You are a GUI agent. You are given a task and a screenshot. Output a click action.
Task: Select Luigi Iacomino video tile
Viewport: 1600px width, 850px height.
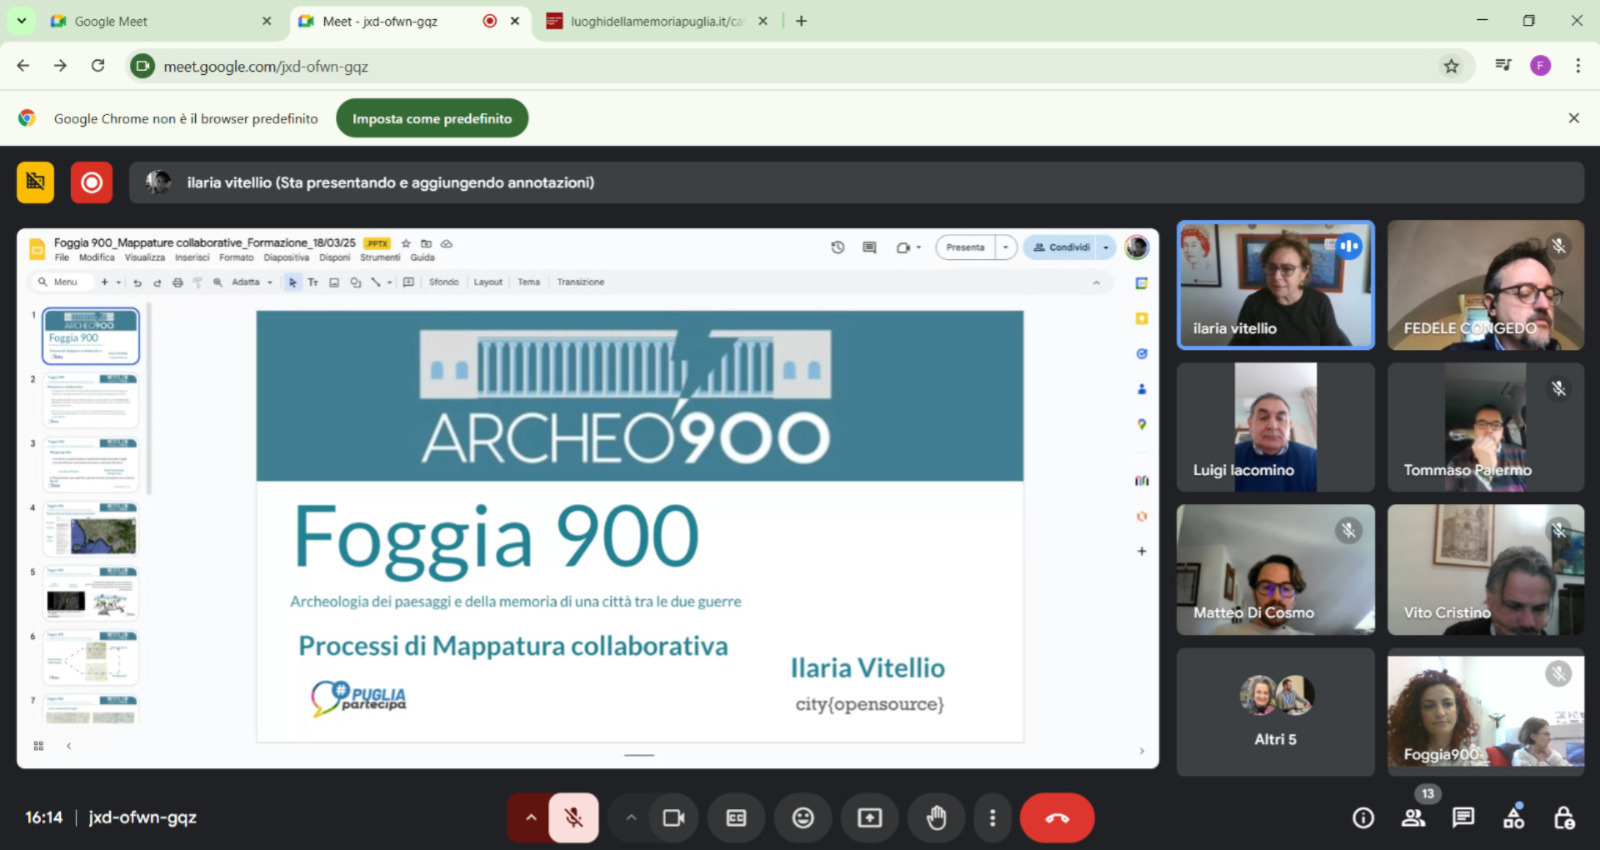pyautogui.click(x=1275, y=427)
